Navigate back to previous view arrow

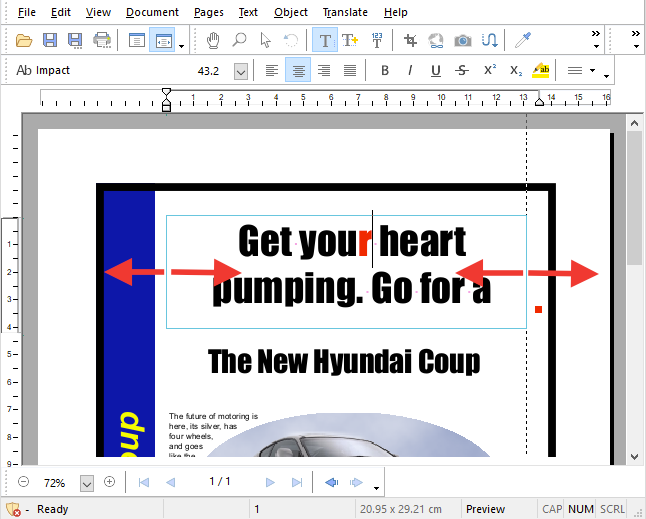[x=331, y=482]
